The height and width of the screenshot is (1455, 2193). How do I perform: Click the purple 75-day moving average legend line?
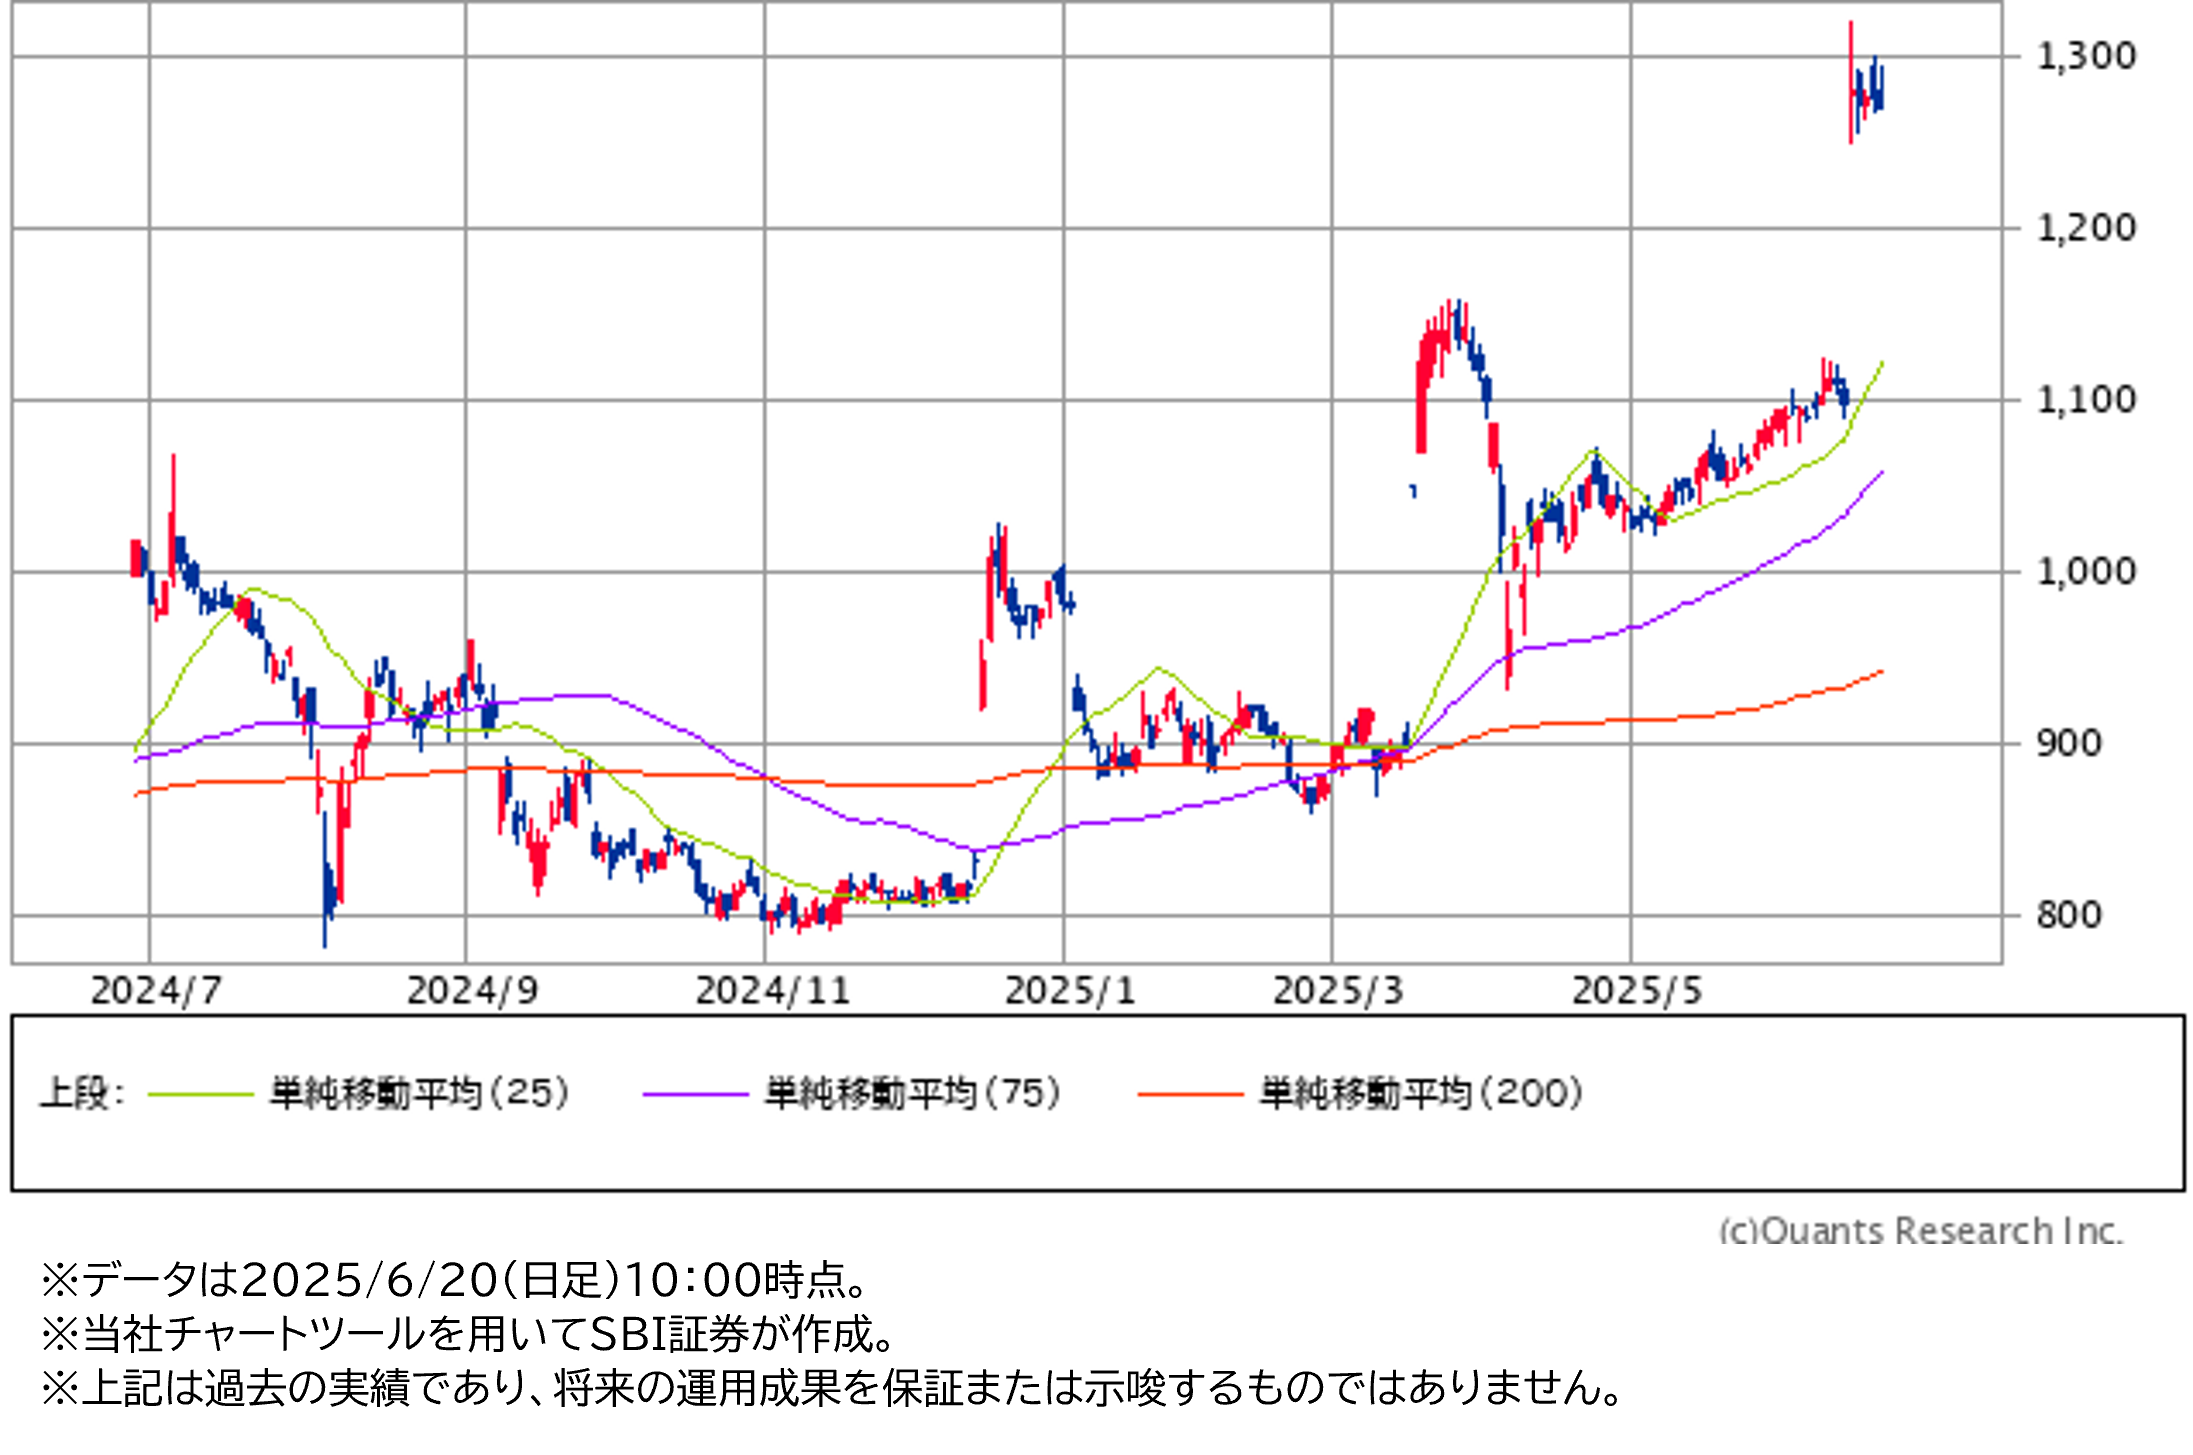tap(695, 1095)
